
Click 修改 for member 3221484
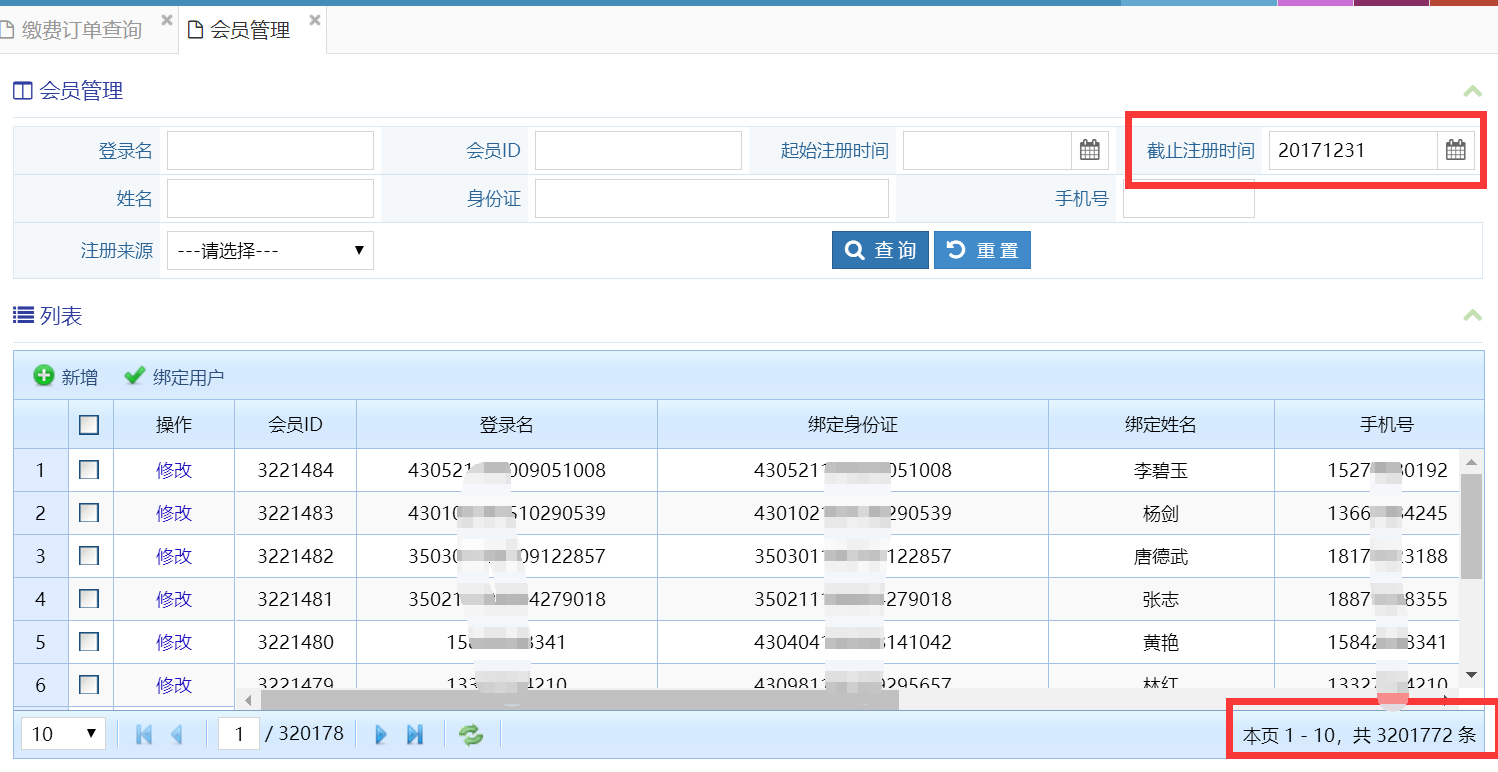[x=174, y=470]
